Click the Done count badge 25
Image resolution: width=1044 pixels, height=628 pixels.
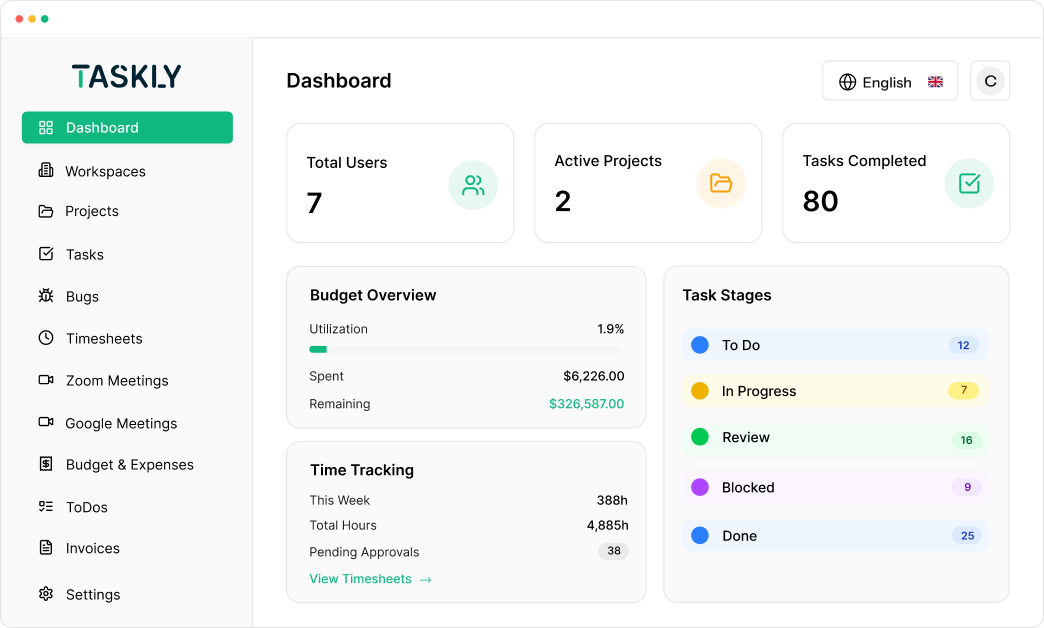click(x=967, y=535)
